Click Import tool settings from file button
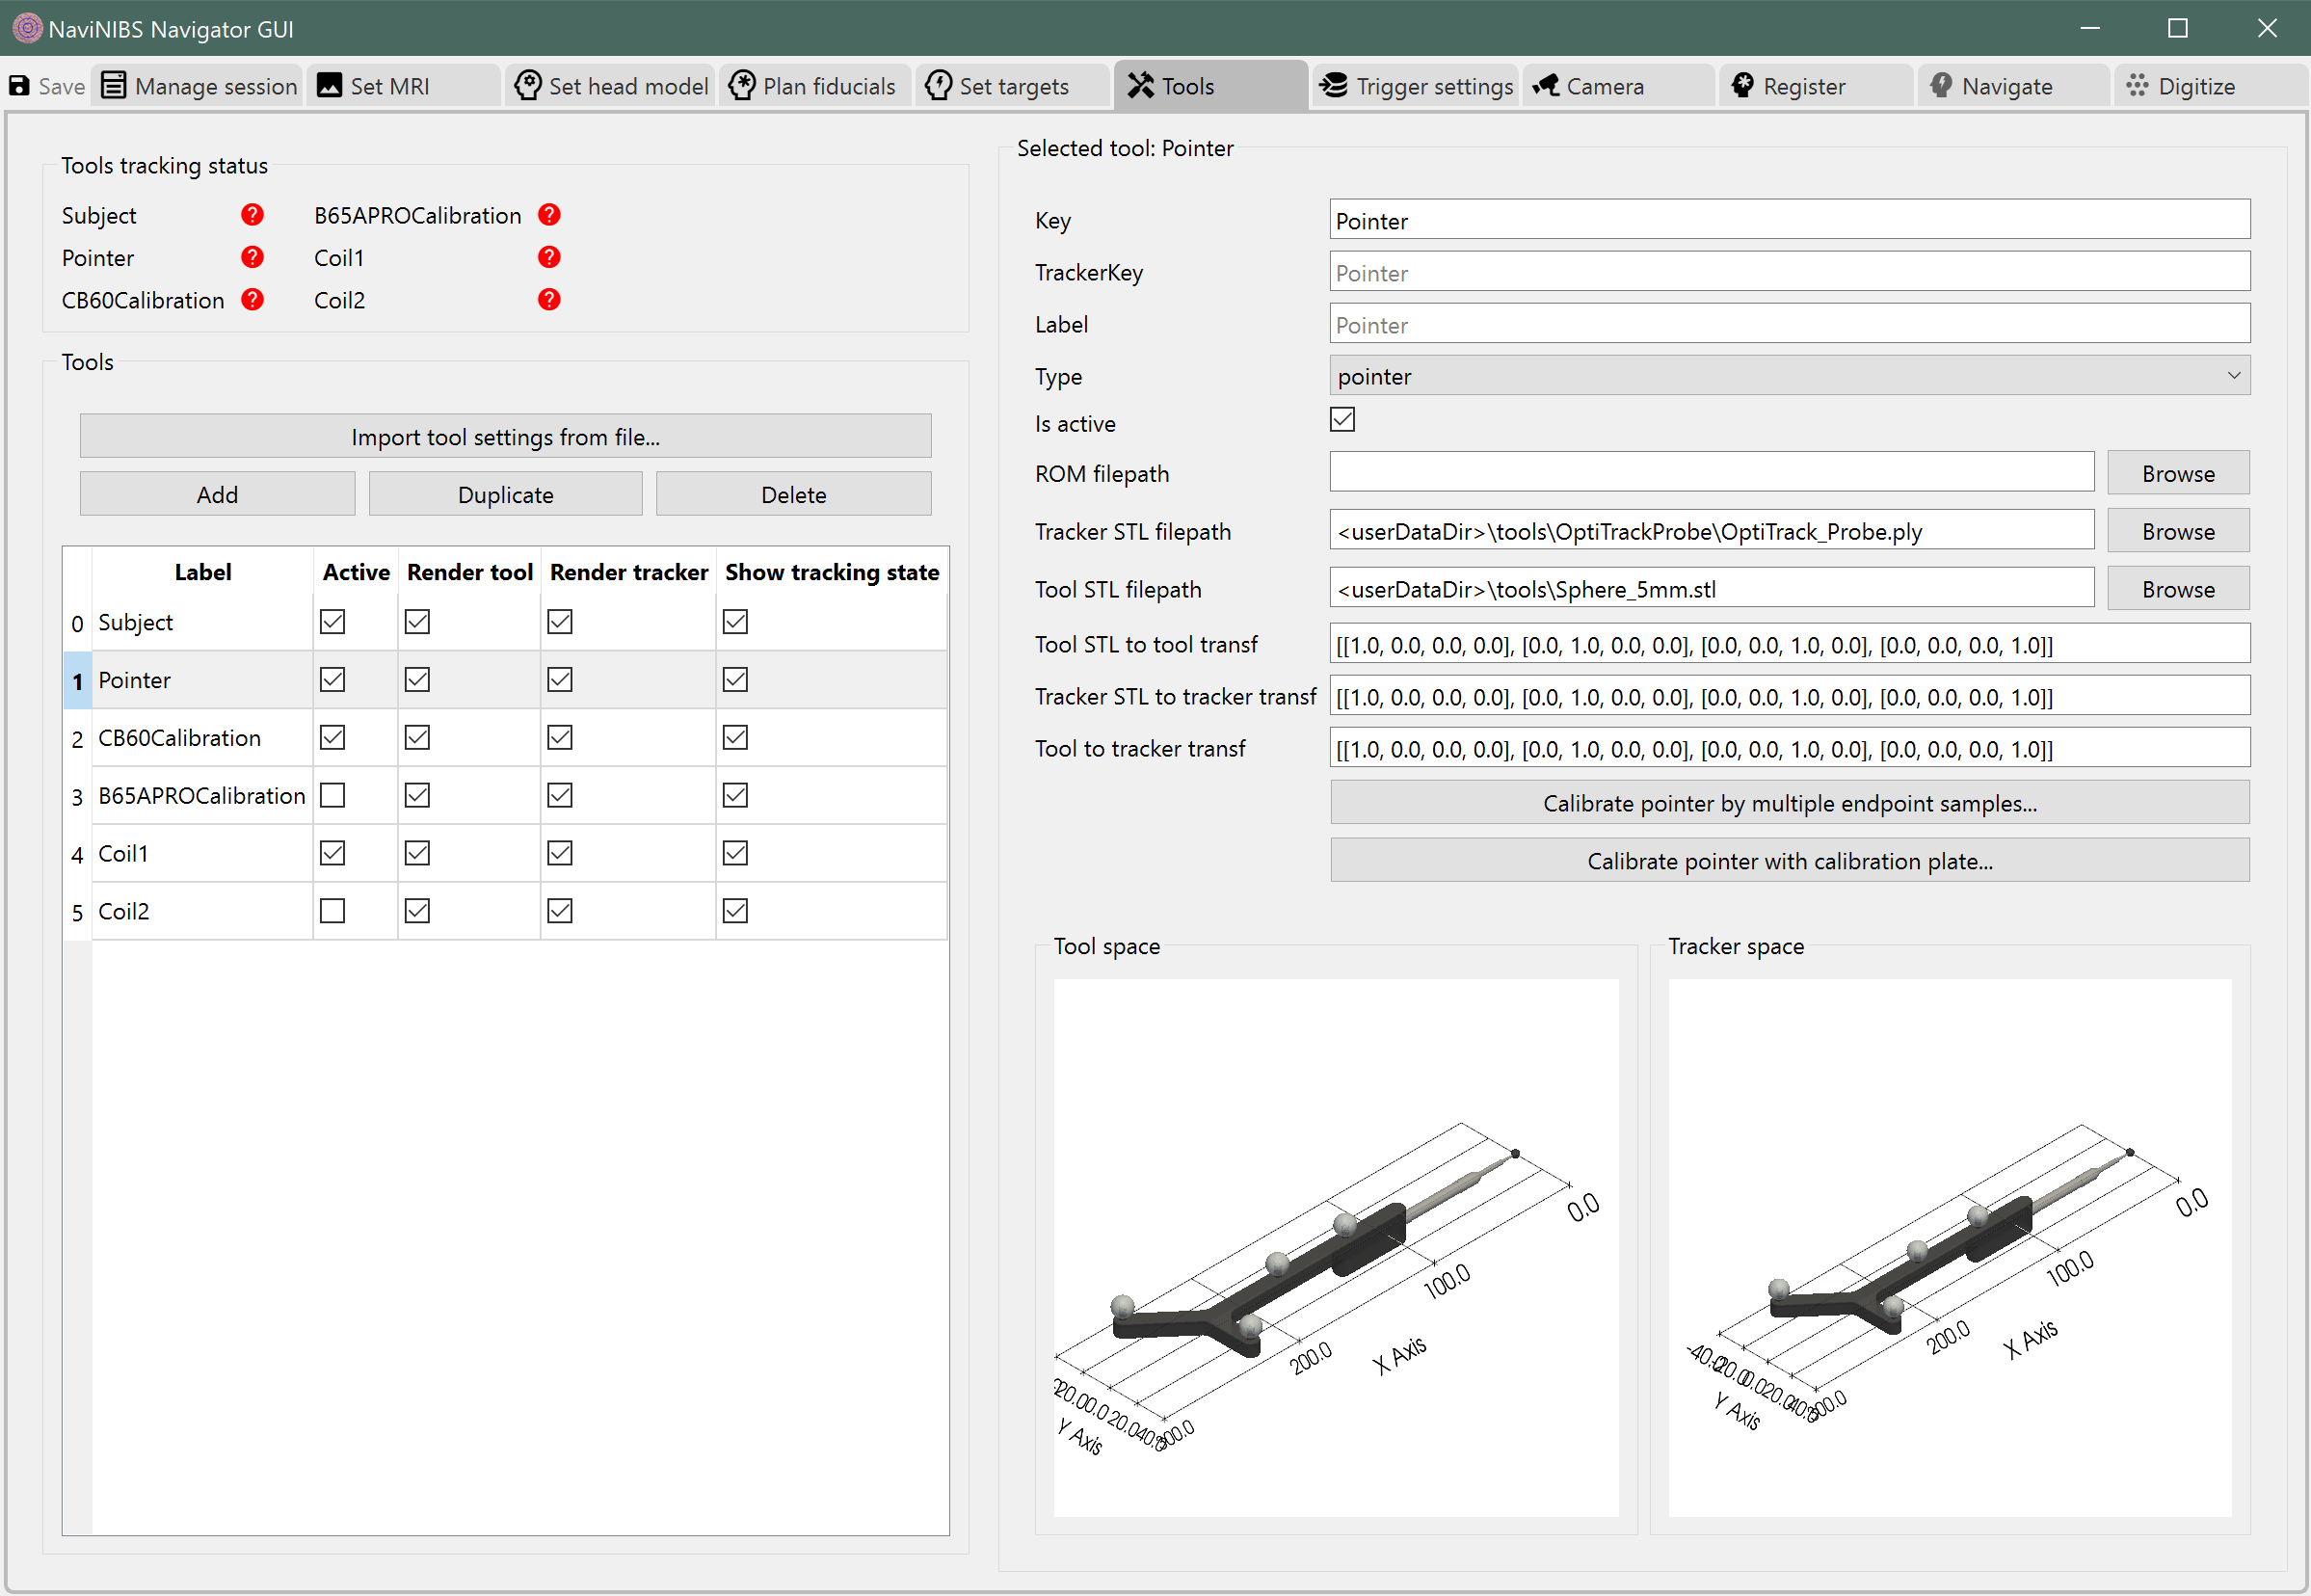Screen dimensions: 2311x1596 pos(505,437)
